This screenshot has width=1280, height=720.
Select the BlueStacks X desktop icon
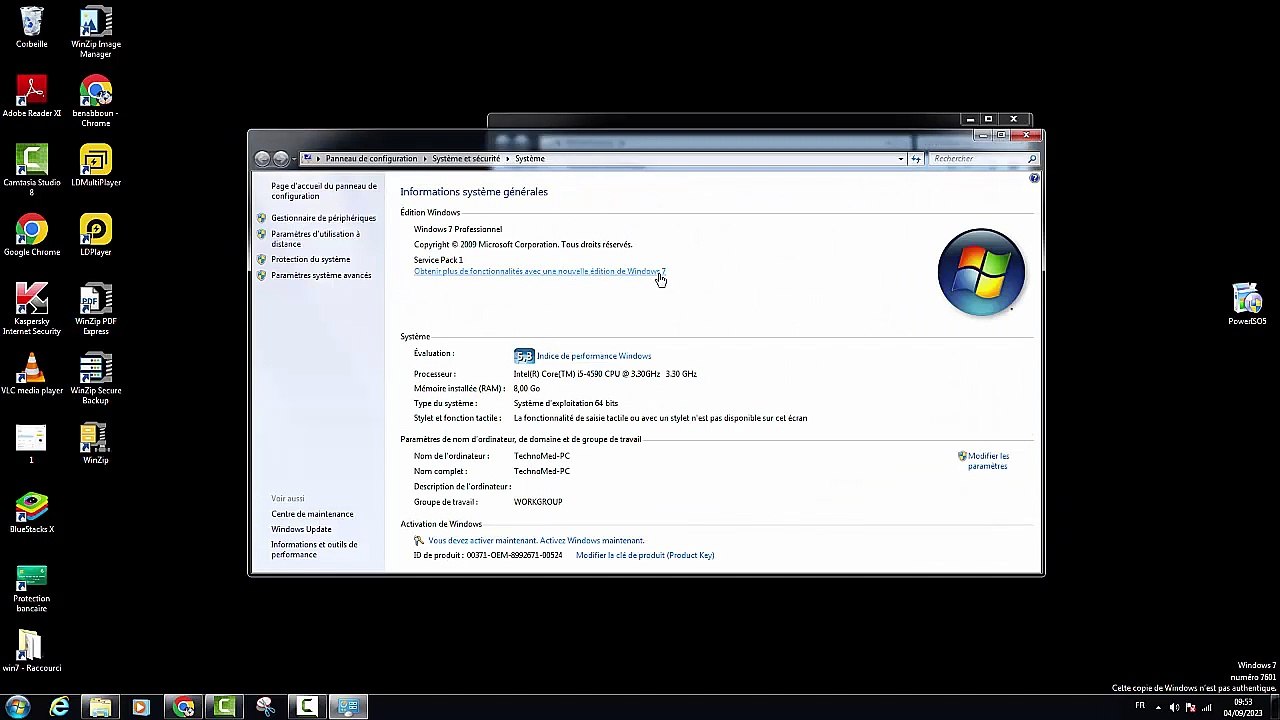32,512
